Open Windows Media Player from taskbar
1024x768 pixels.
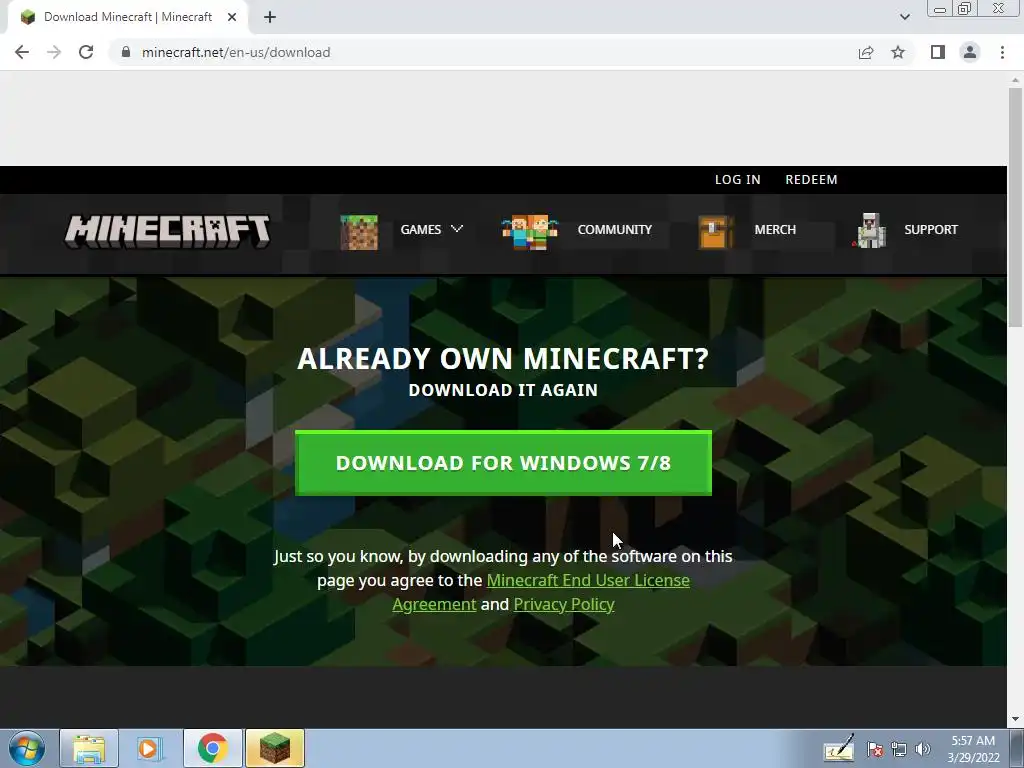[149, 748]
